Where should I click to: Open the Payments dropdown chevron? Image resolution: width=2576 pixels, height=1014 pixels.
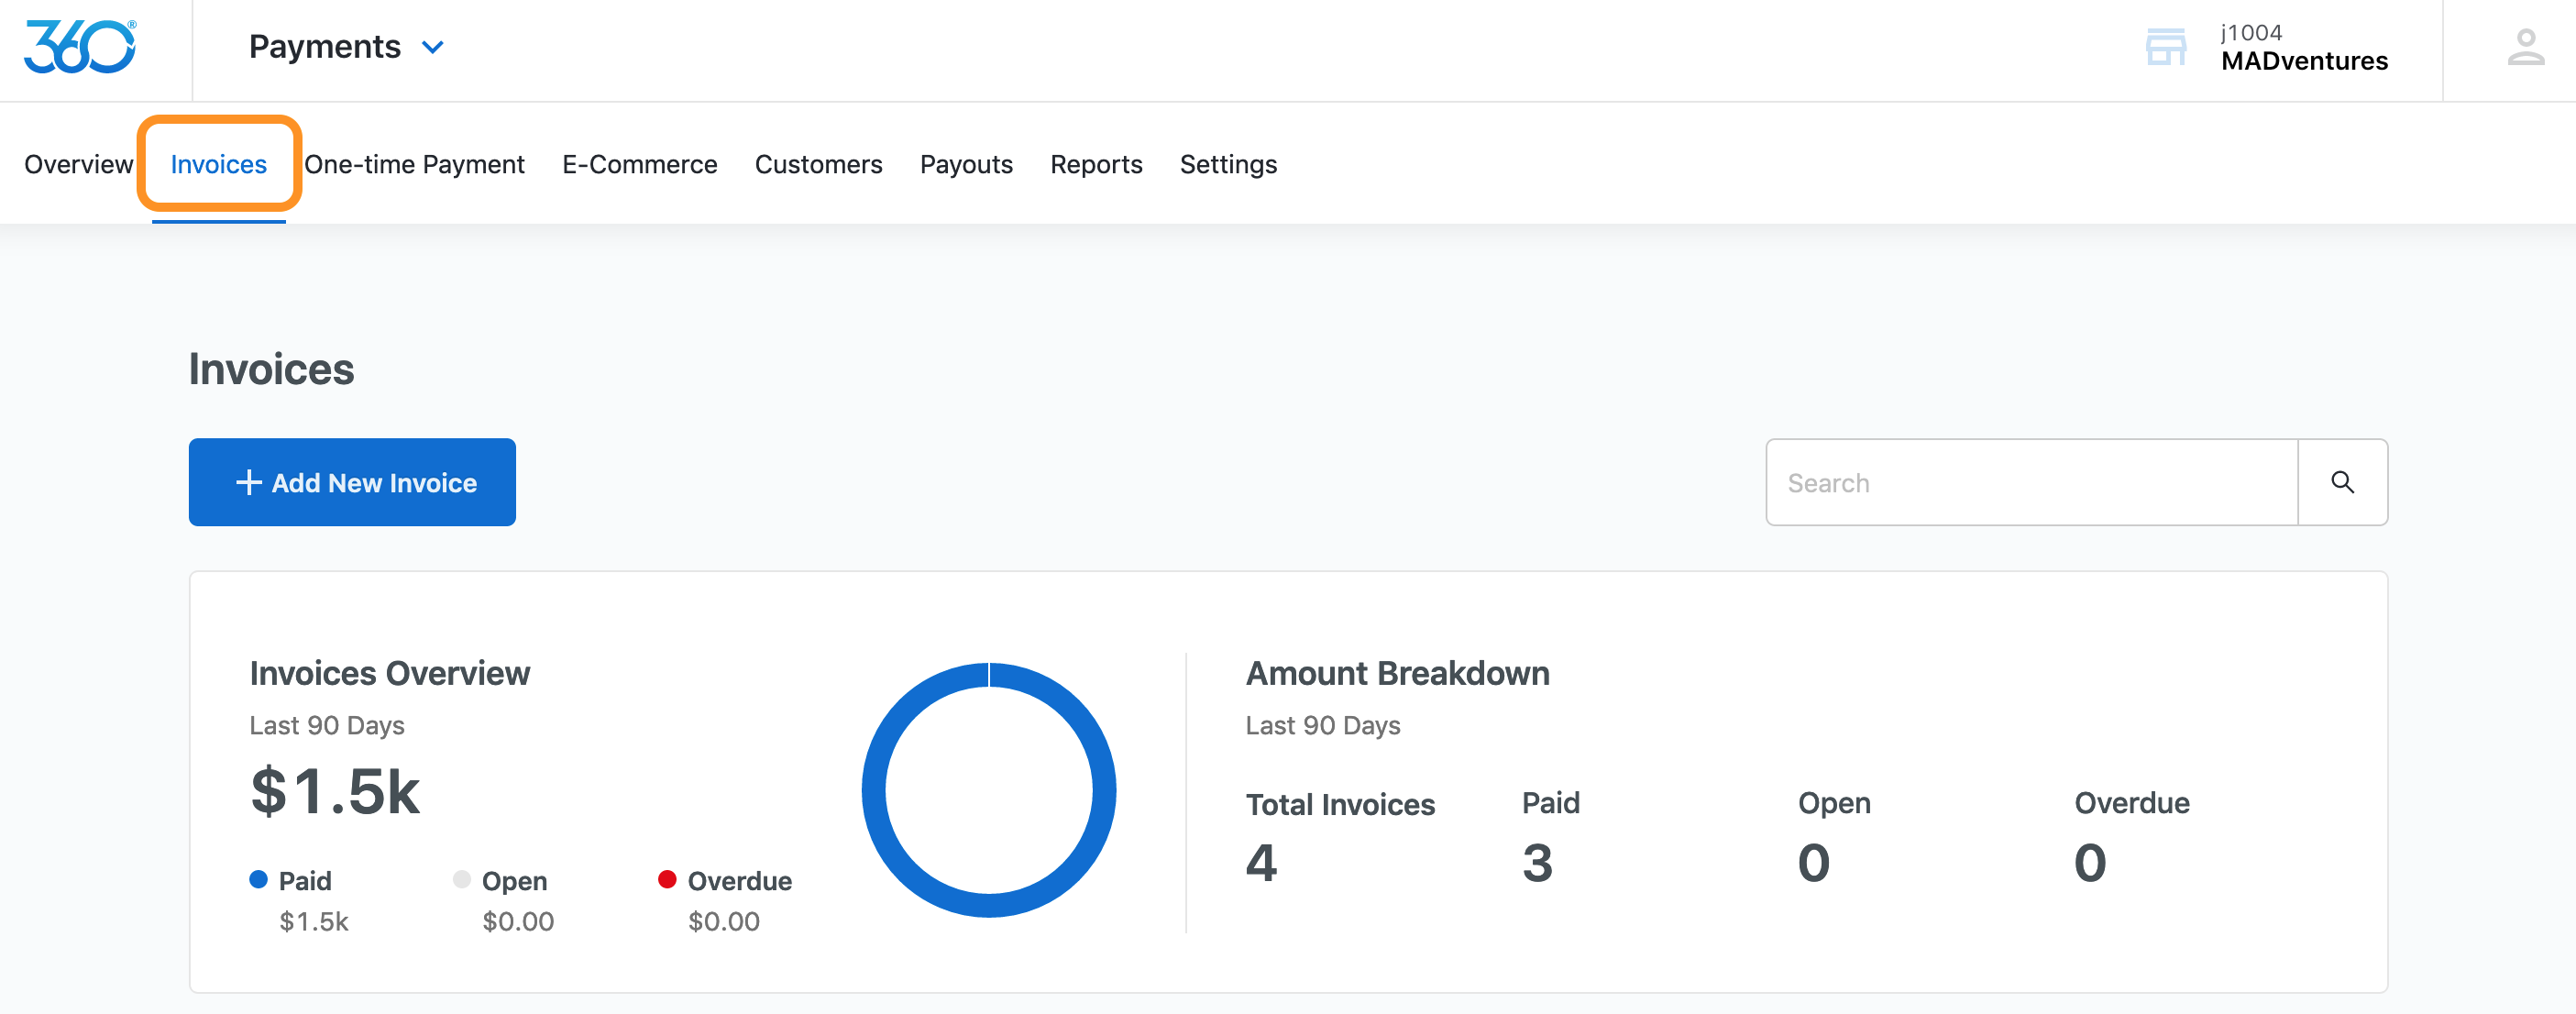coord(432,47)
